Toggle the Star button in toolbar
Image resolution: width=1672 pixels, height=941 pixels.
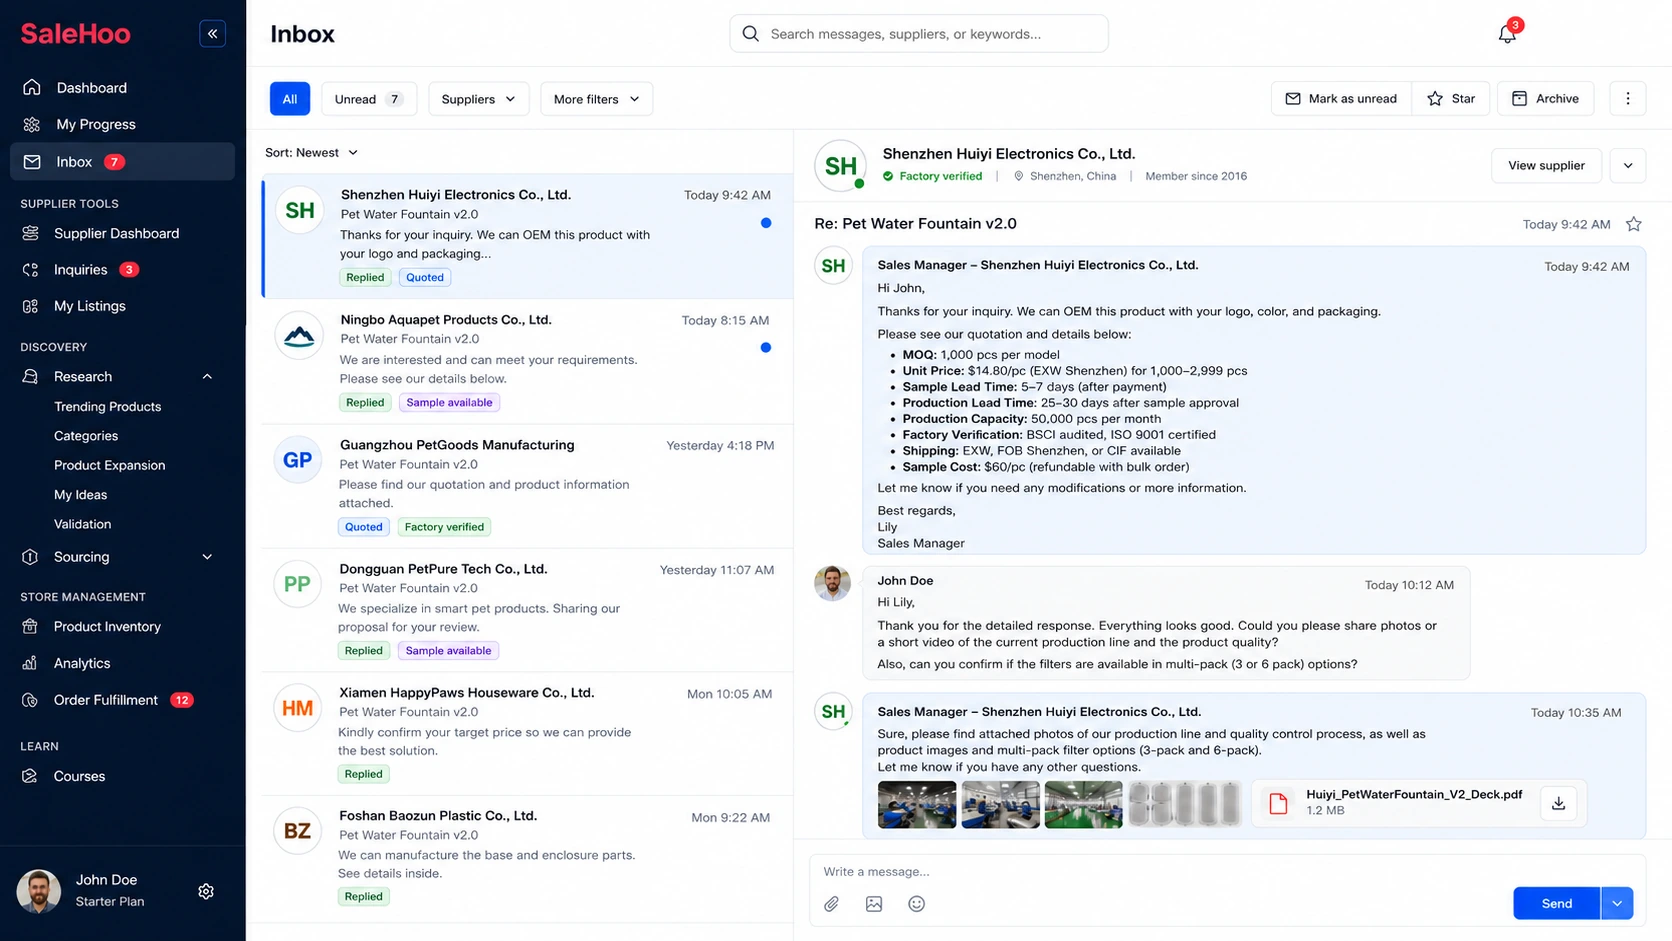pos(1451,98)
